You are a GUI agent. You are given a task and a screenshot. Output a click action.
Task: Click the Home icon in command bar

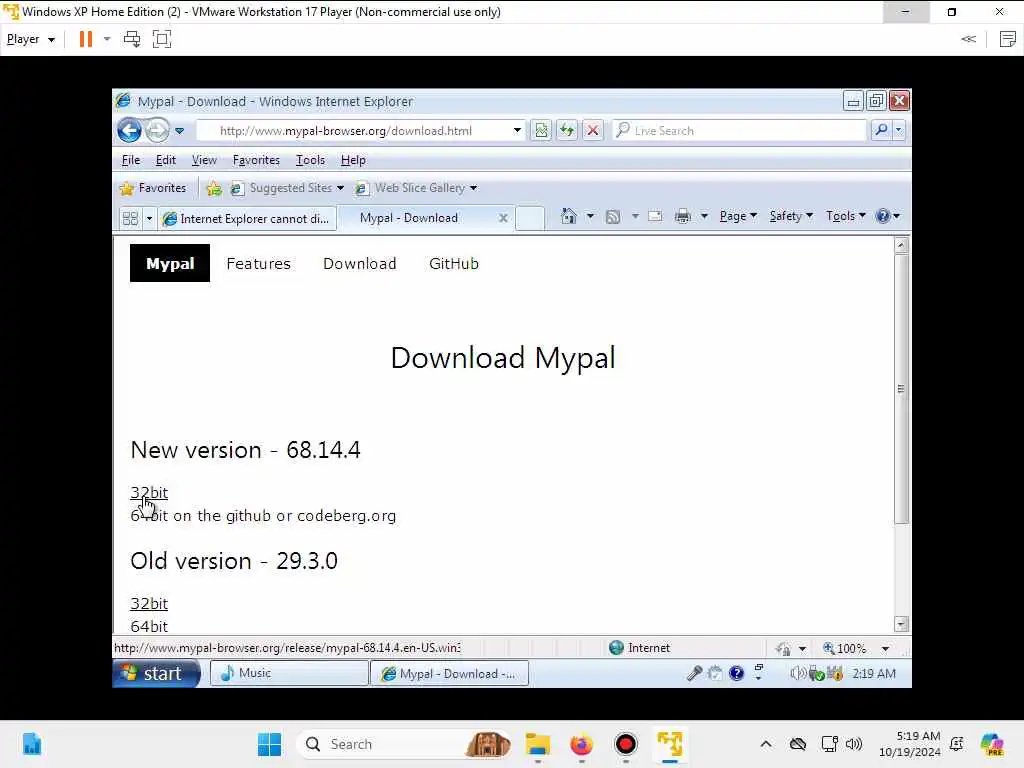pos(569,216)
